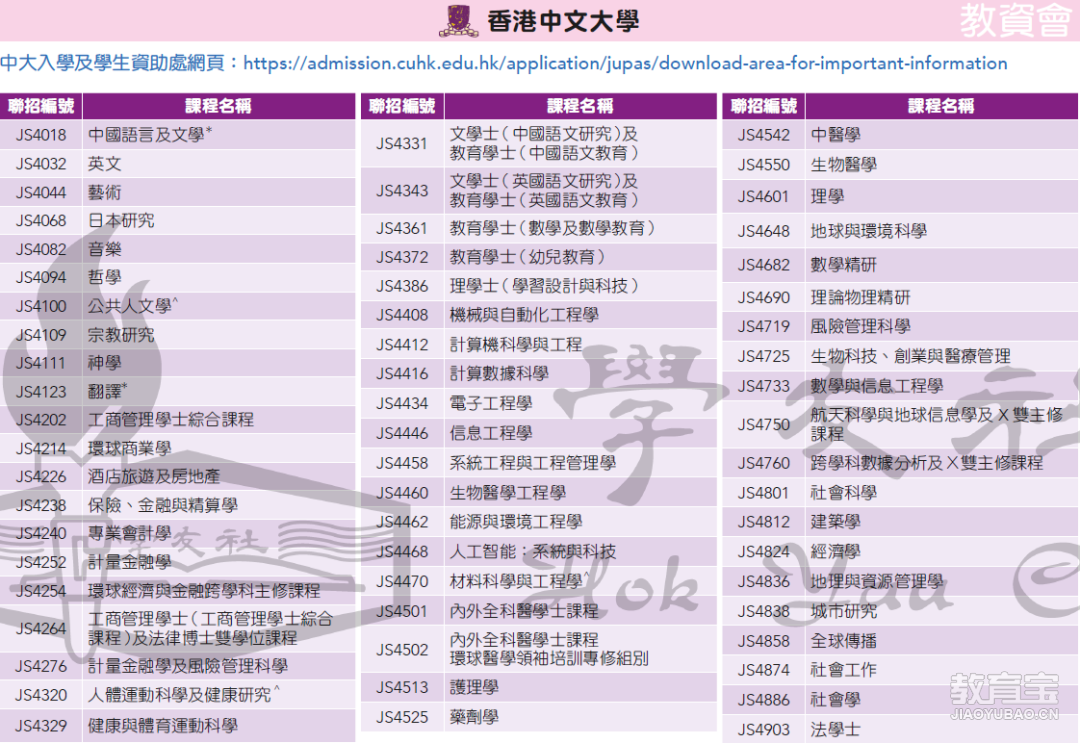
Task: Click the 宗教研究 programme name
Action: pos(121,335)
